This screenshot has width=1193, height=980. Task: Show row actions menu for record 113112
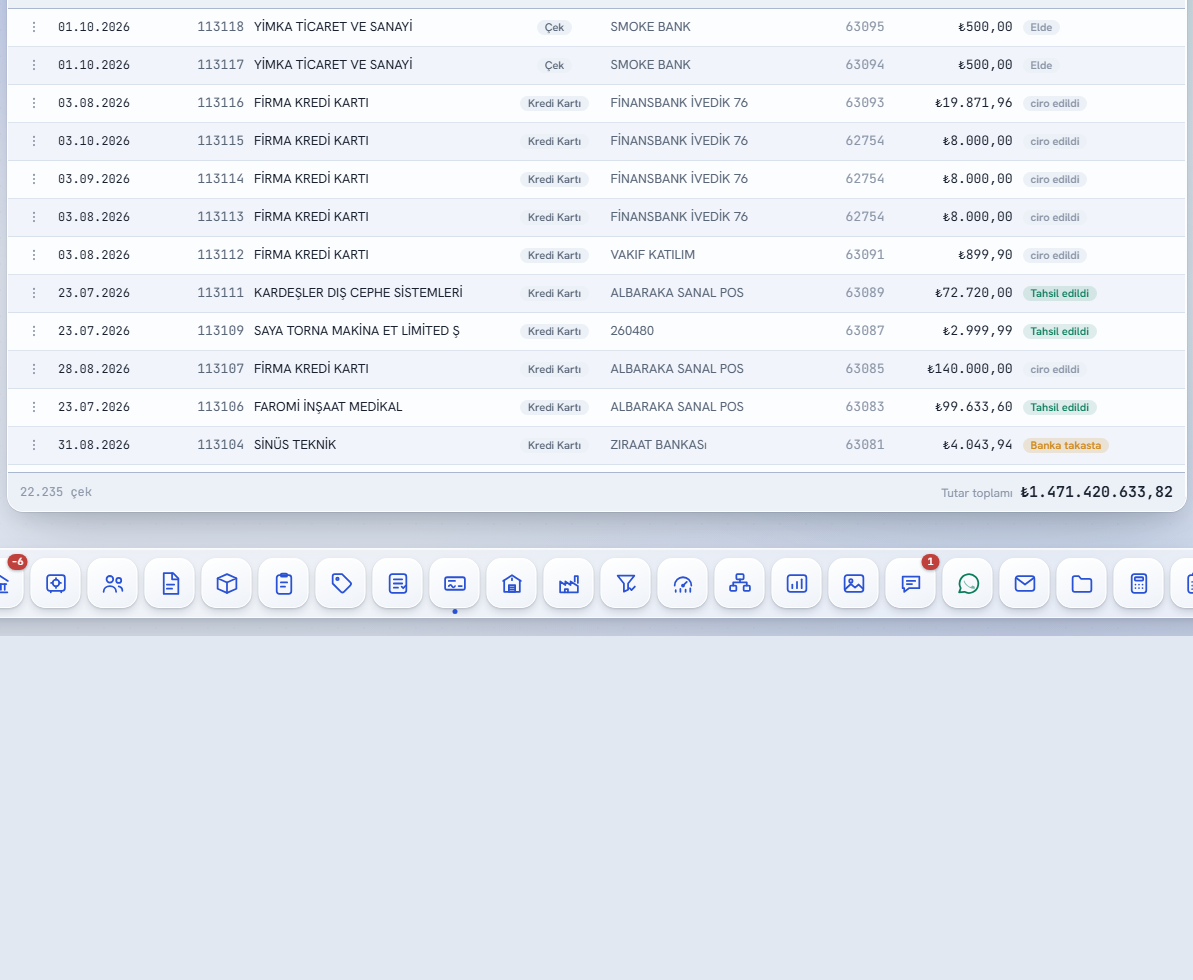[x=33, y=255]
